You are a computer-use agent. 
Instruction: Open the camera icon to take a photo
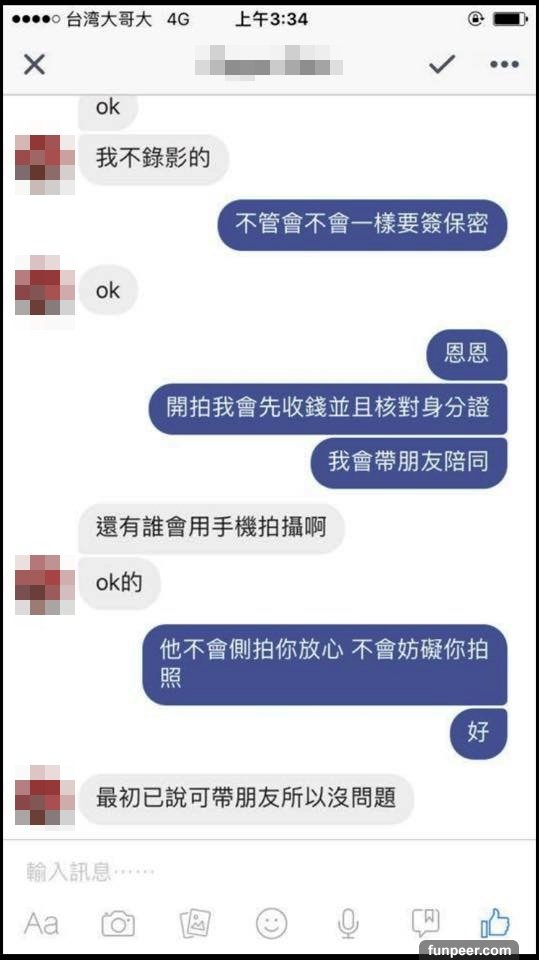coord(118,923)
